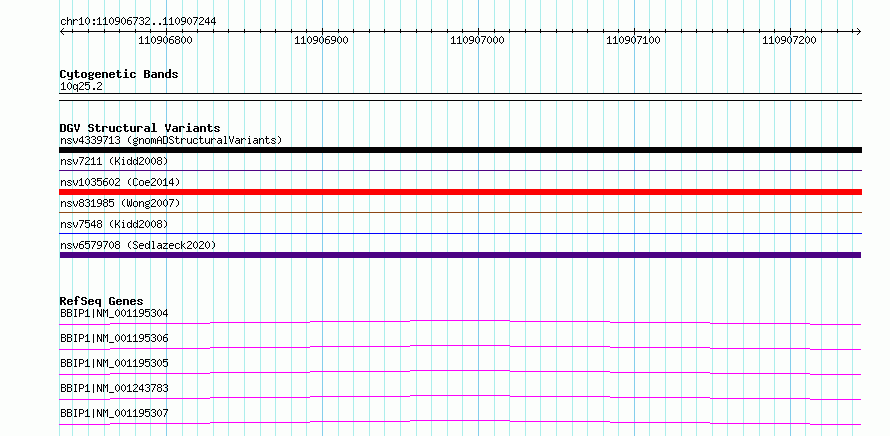Click the 110907100 ruler tick label
Screen dimensions: 890x436
coord(633,40)
